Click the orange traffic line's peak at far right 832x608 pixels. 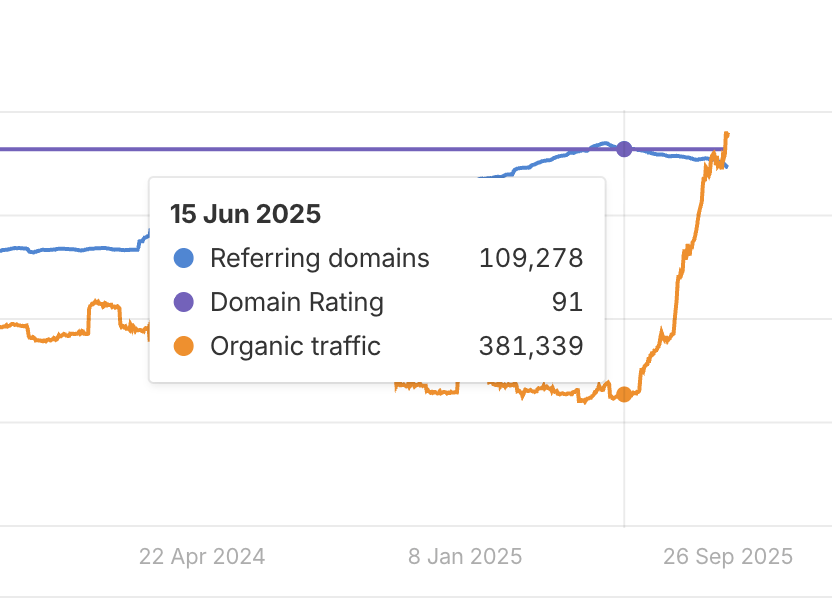(x=727, y=133)
